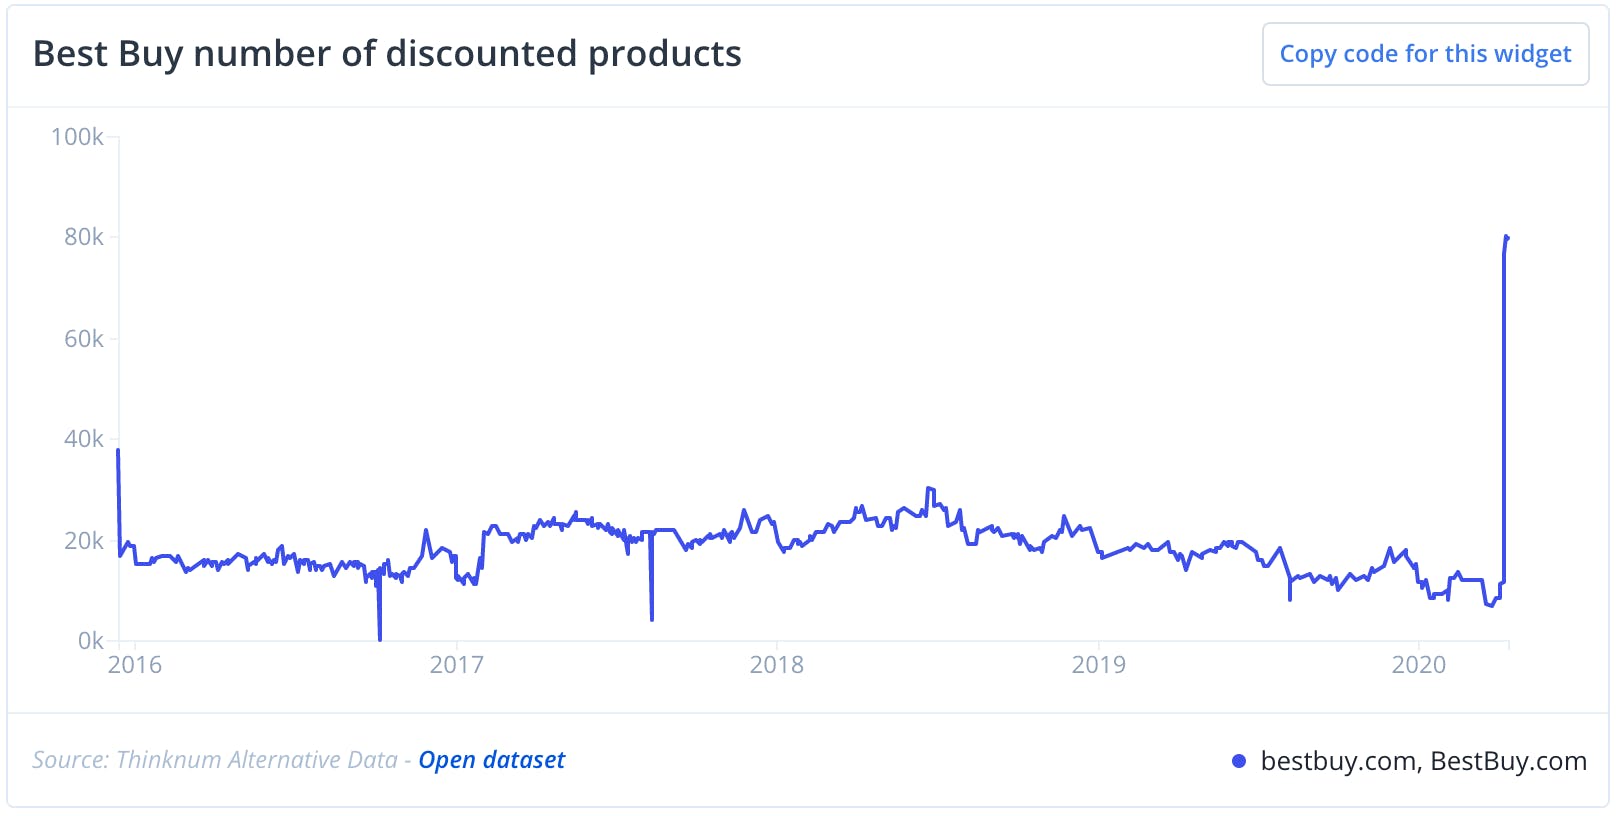Click the blue legend dot for bestbuy.com
Image resolution: width=1620 pixels, height=816 pixels.
pos(1239,762)
